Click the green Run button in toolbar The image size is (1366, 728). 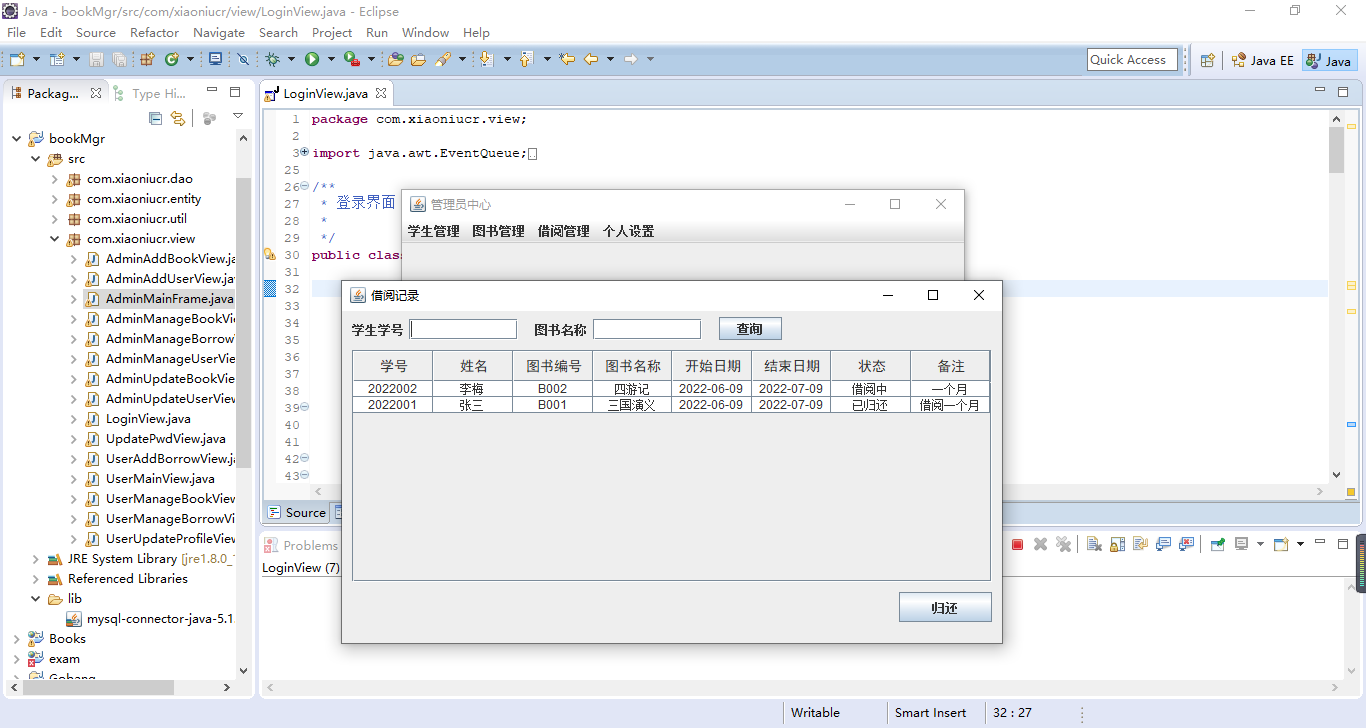tap(312, 59)
